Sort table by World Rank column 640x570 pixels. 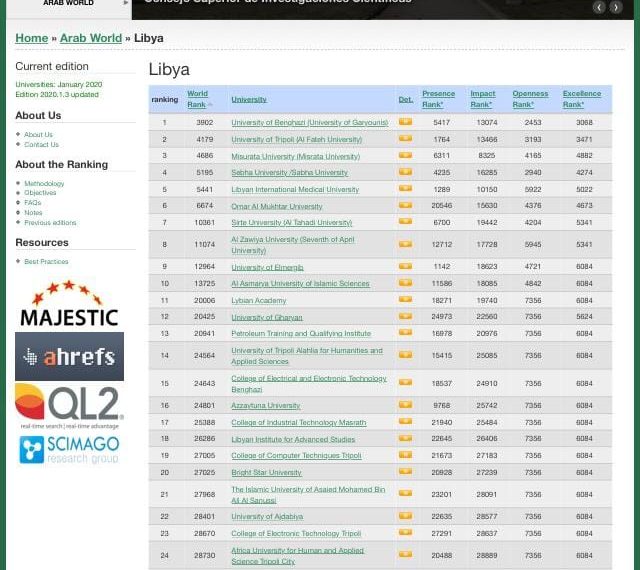[197, 99]
